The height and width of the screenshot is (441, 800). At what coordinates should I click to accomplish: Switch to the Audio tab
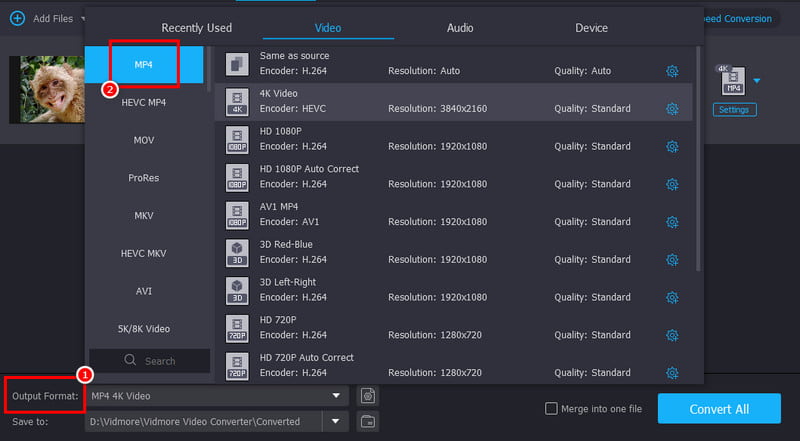click(x=460, y=28)
